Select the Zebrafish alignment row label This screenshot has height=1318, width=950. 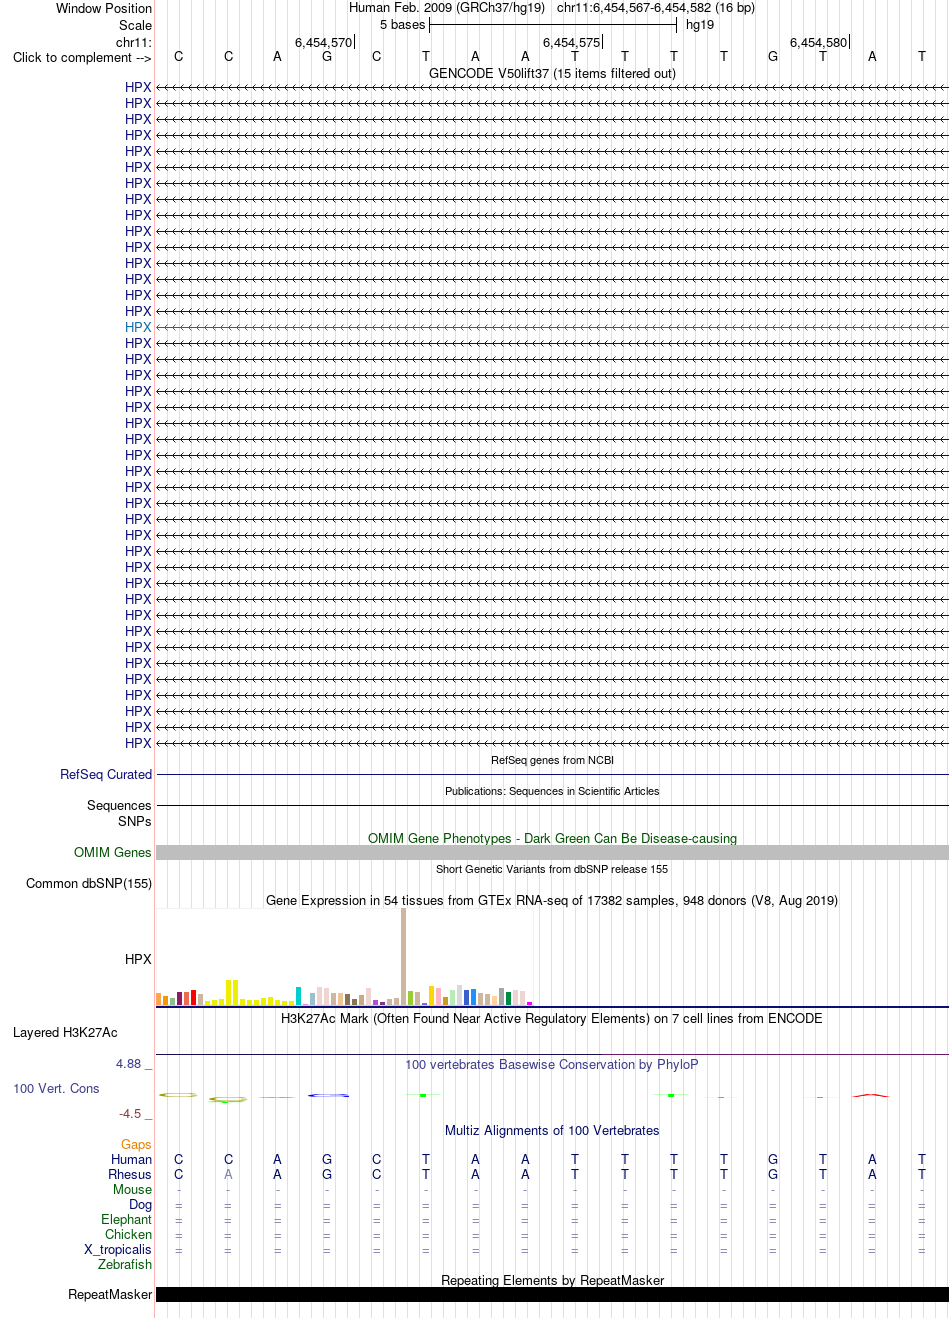pos(125,1264)
